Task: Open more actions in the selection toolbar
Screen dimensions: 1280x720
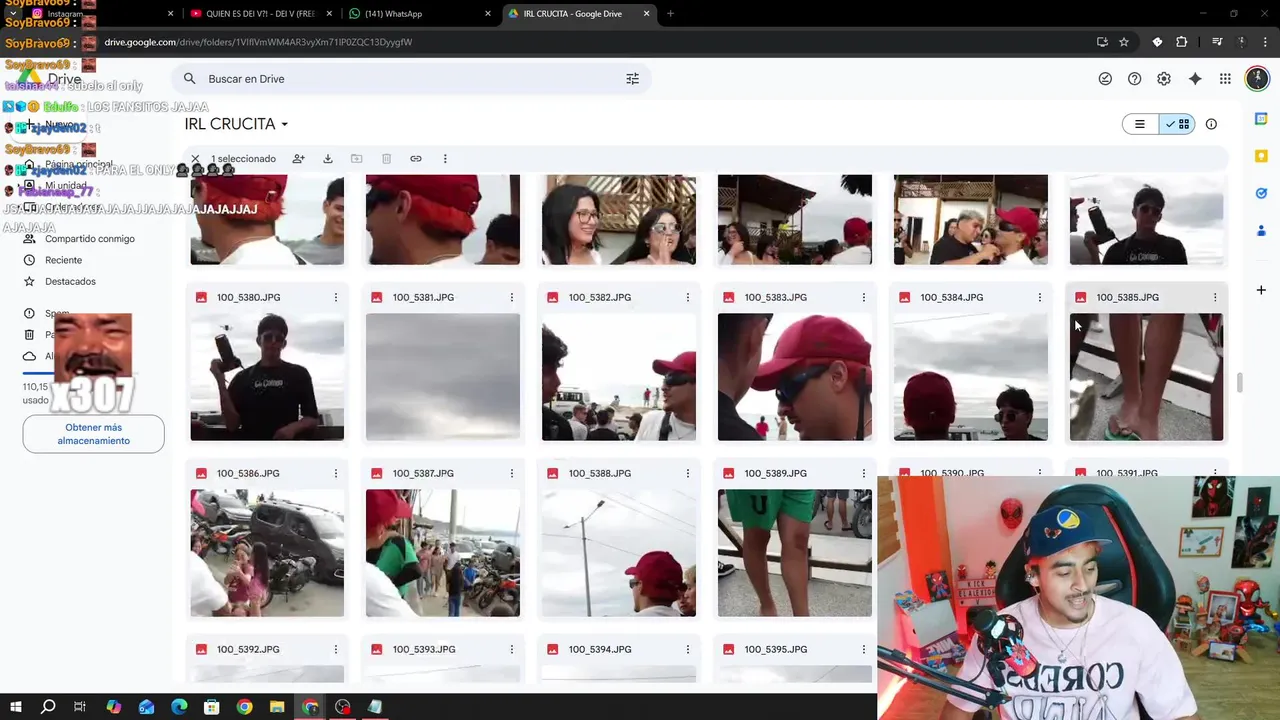Action: coord(445,159)
